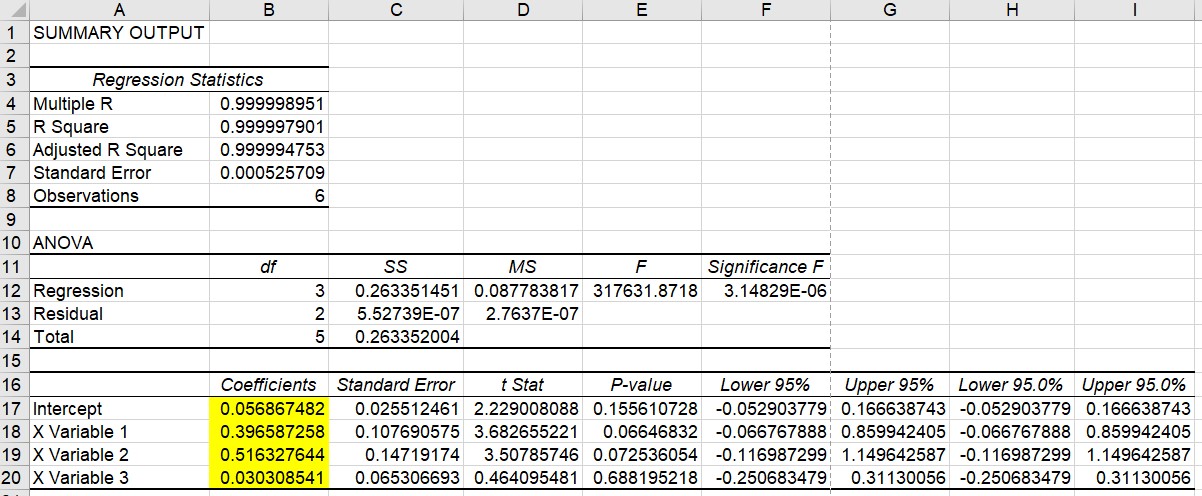Viewport: 1202px width, 496px height.
Task: Click the Select All corner button
Action: [14, 10]
